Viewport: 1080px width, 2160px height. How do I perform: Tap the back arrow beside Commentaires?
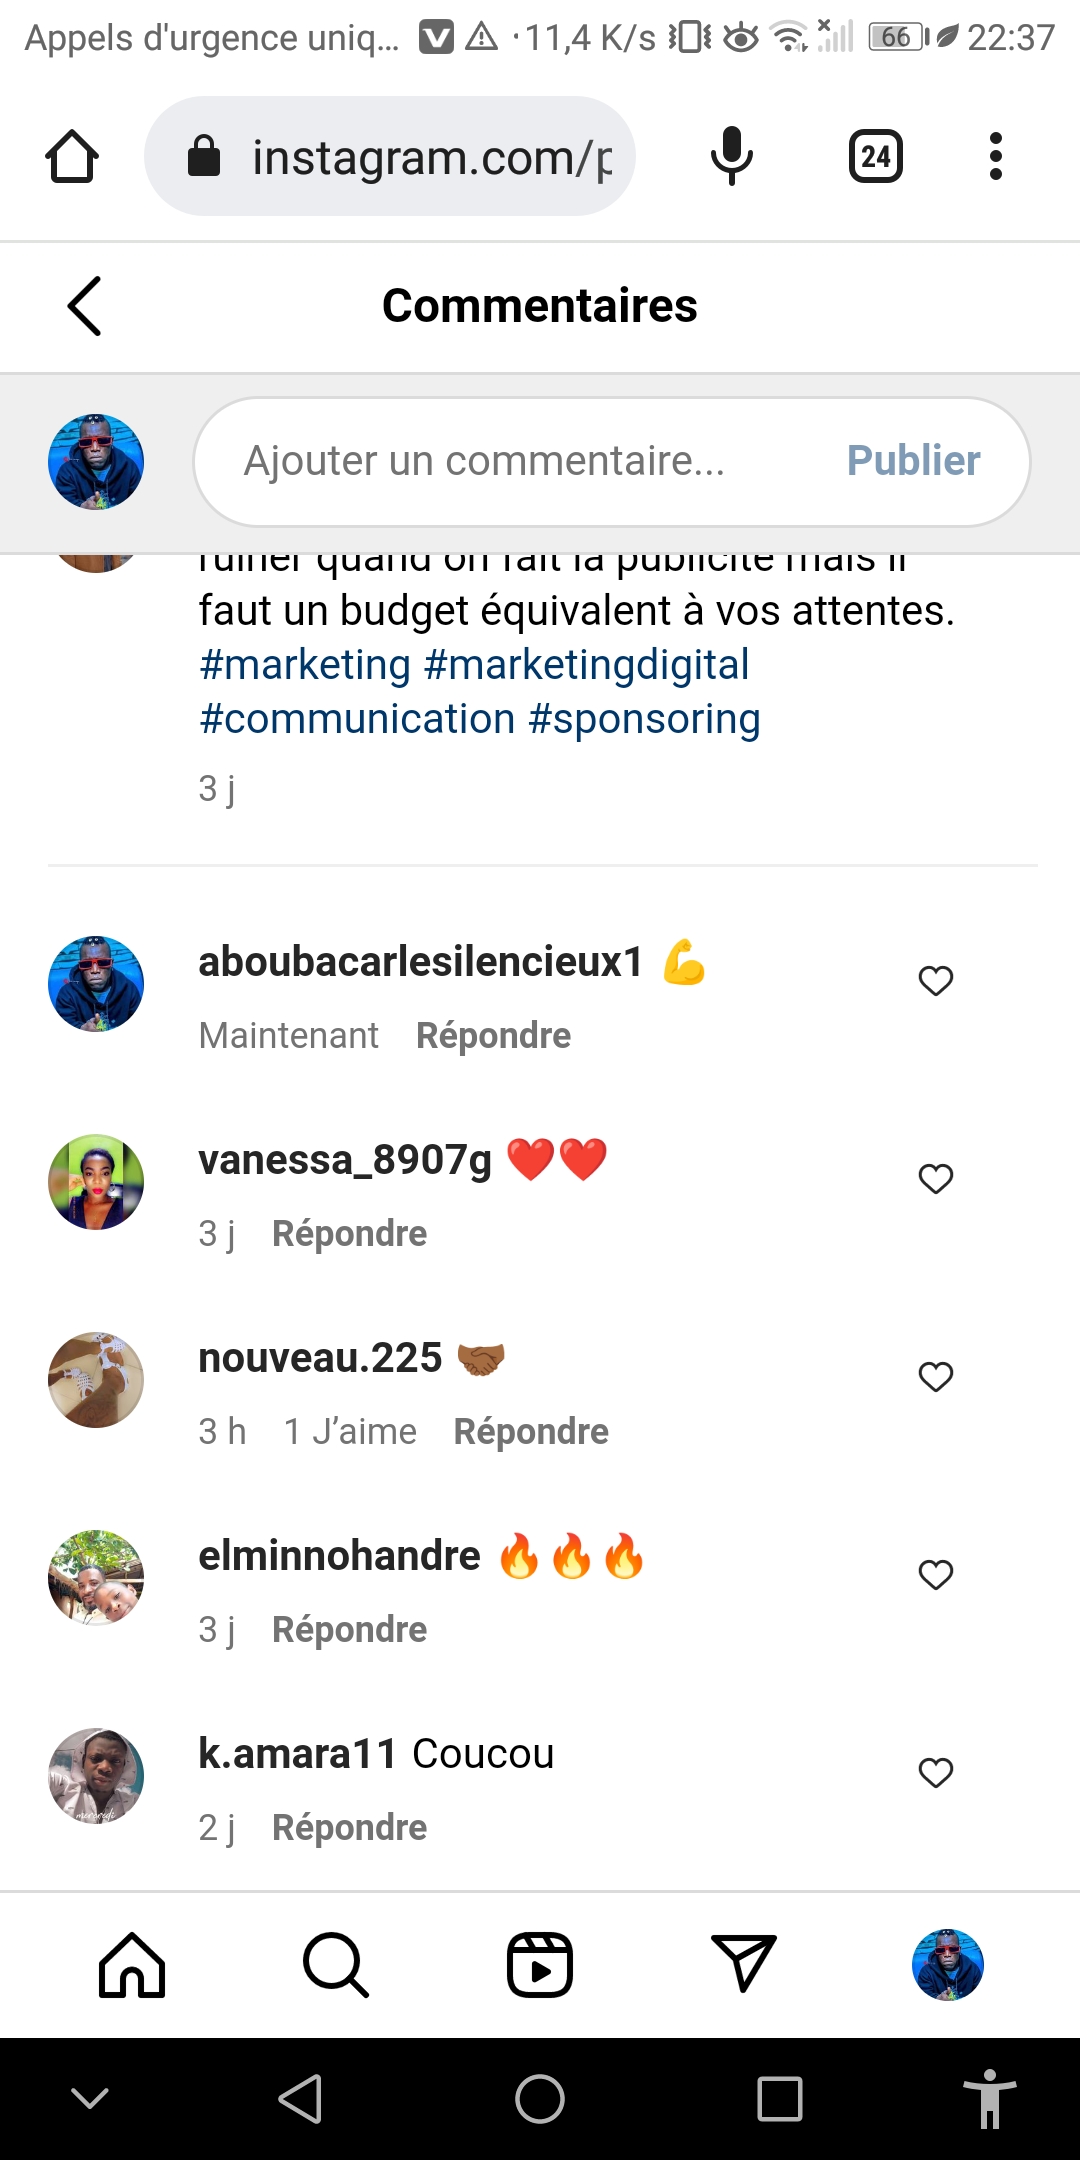tap(85, 306)
